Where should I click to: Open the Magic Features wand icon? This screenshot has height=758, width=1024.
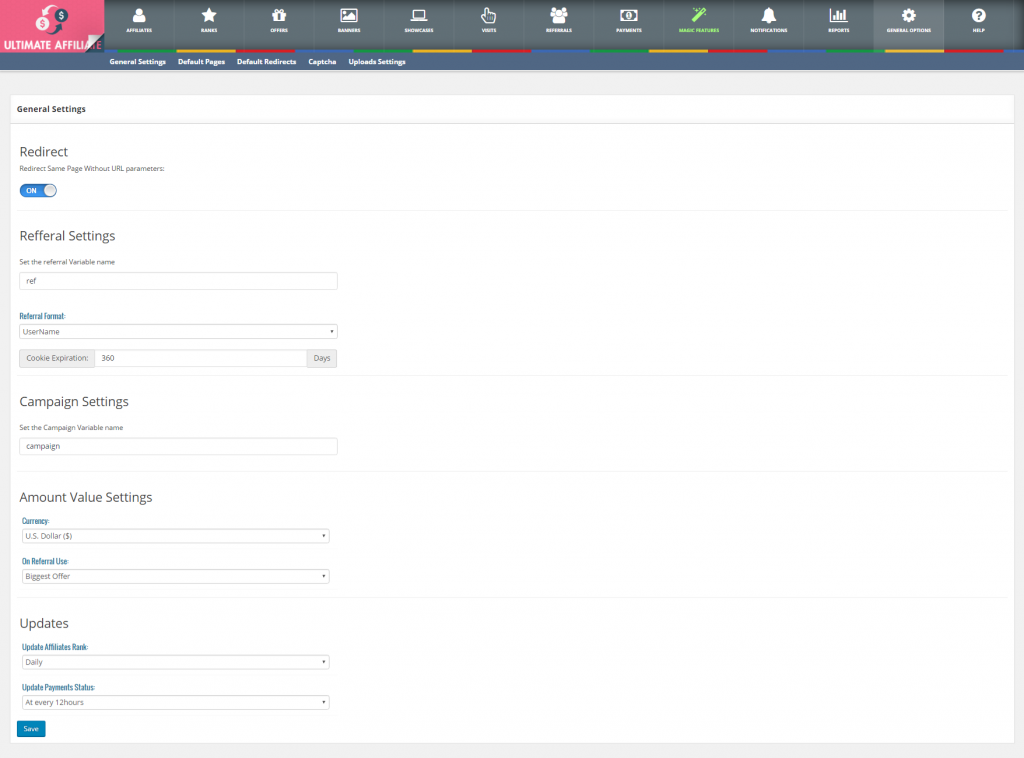coord(699,15)
